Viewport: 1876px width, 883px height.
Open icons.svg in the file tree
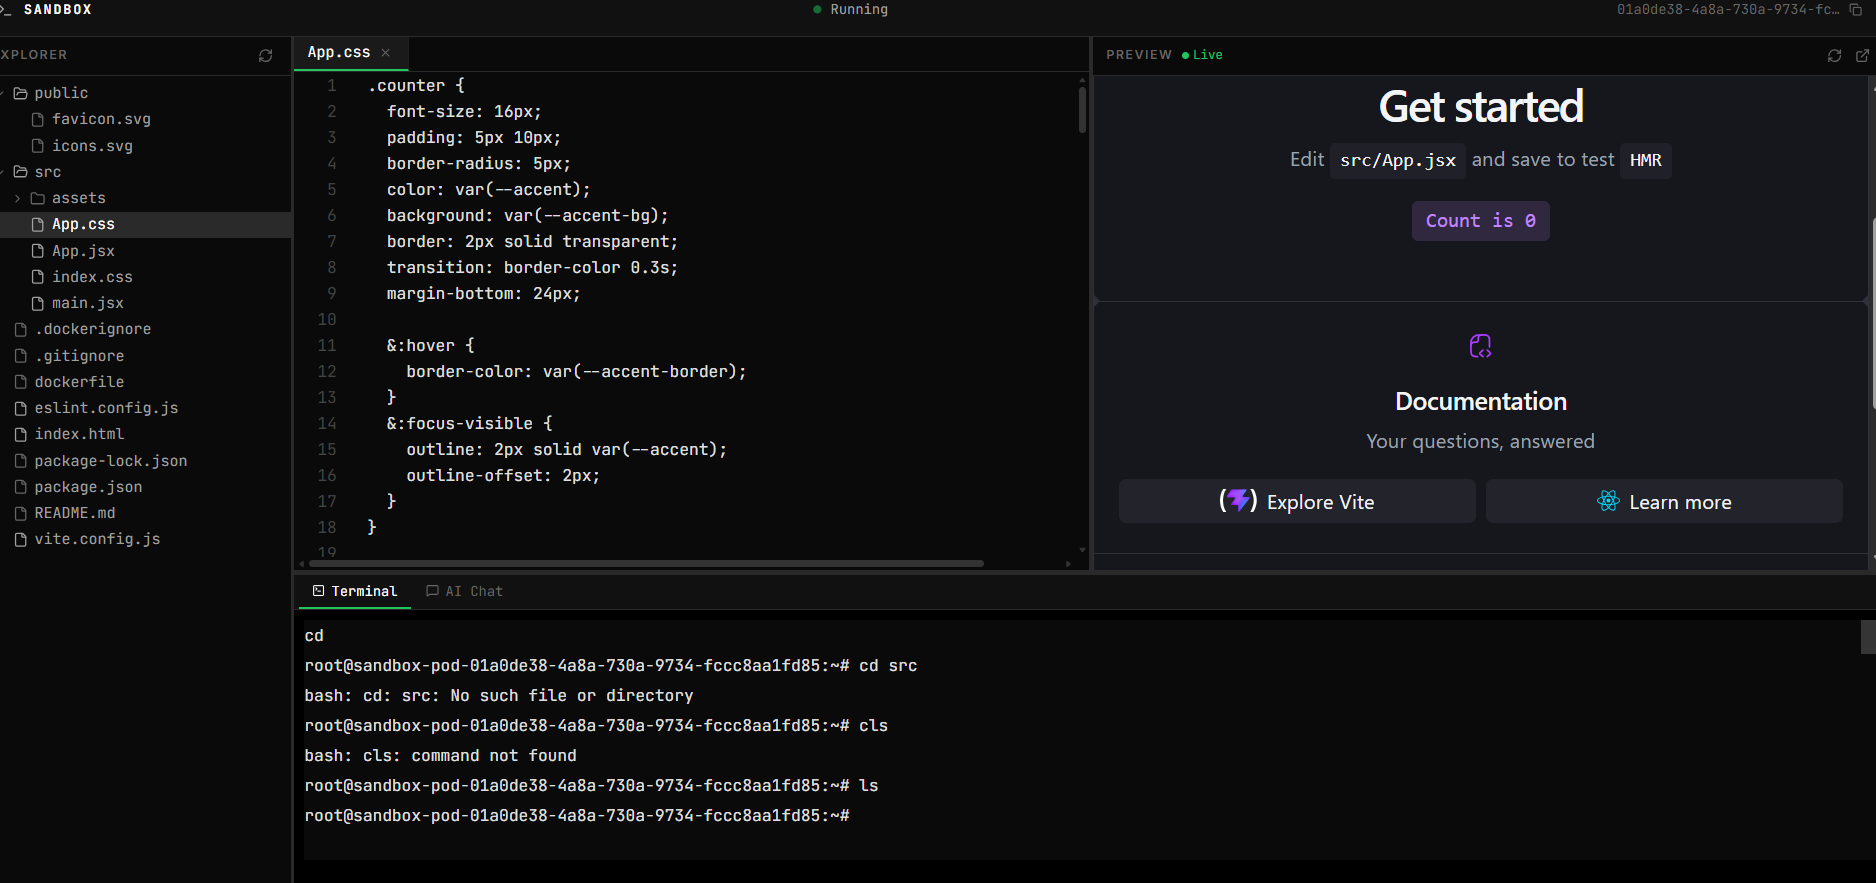point(92,146)
